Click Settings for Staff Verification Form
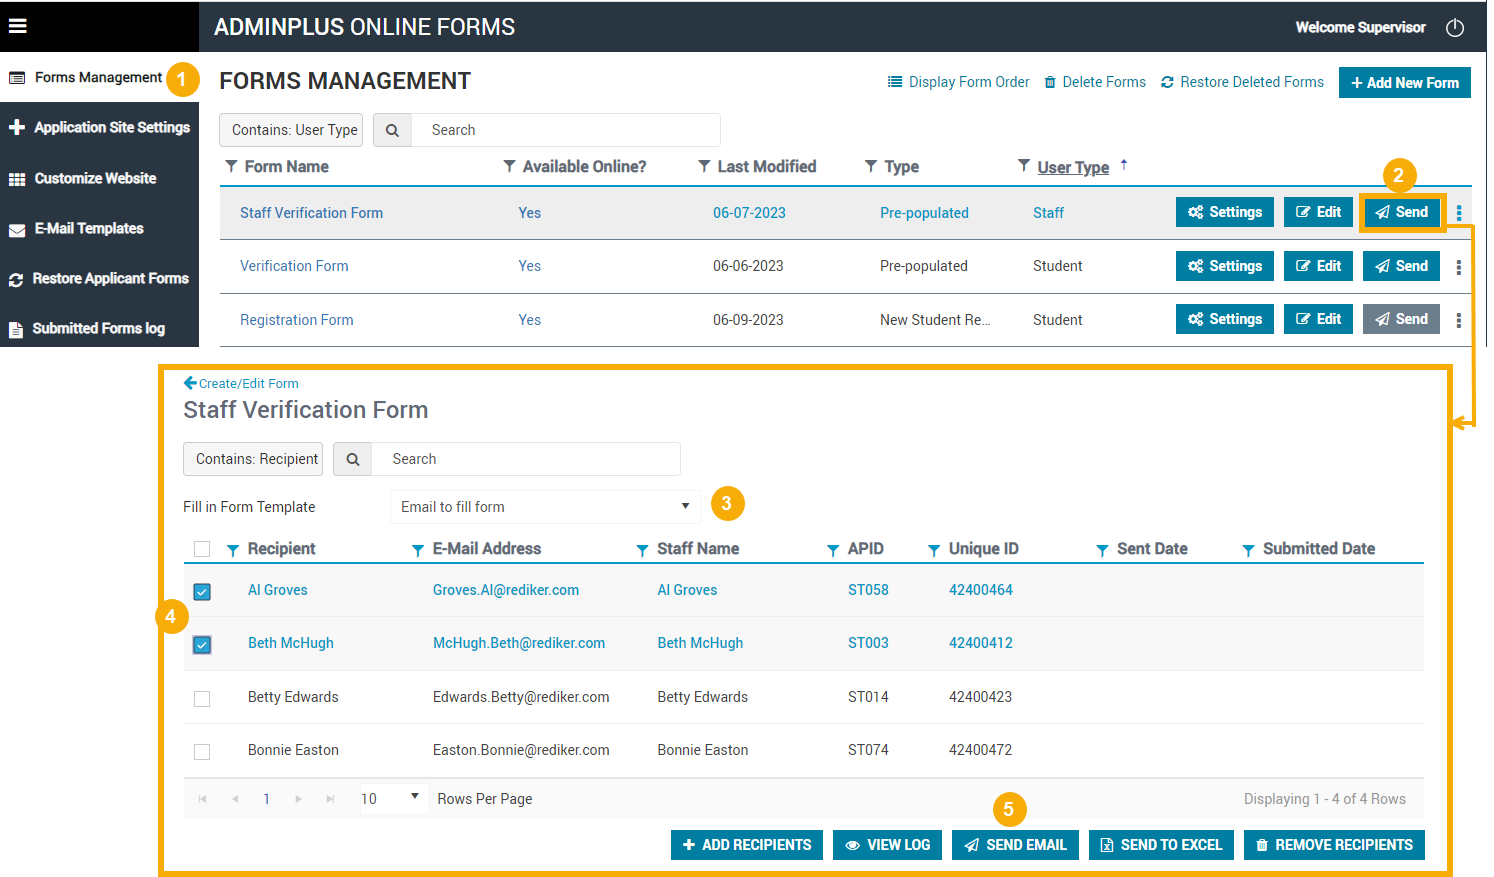The width and height of the screenshot is (1494, 877). tap(1225, 212)
